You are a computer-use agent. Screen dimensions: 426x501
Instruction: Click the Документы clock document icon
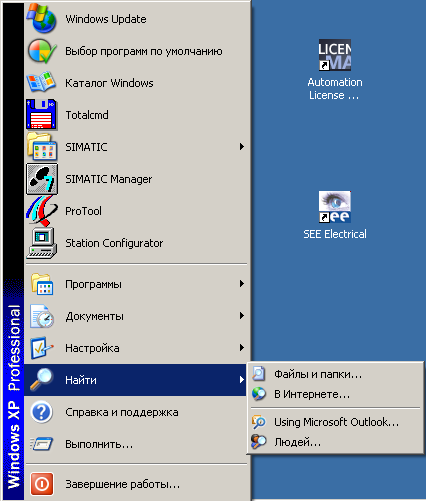(x=42, y=316)
